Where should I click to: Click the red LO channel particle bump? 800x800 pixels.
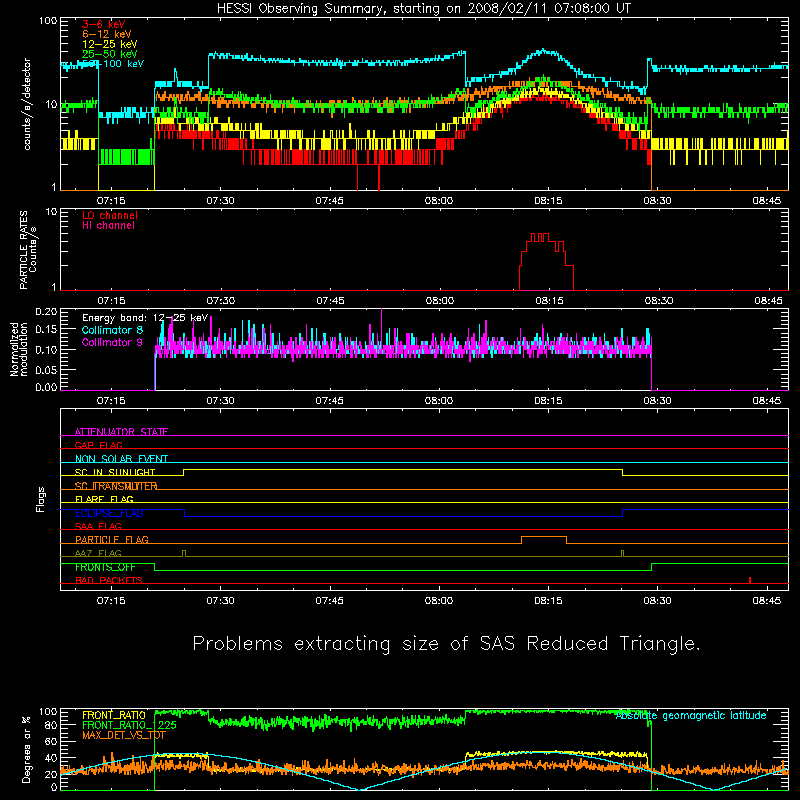click(x=546, y=262)
